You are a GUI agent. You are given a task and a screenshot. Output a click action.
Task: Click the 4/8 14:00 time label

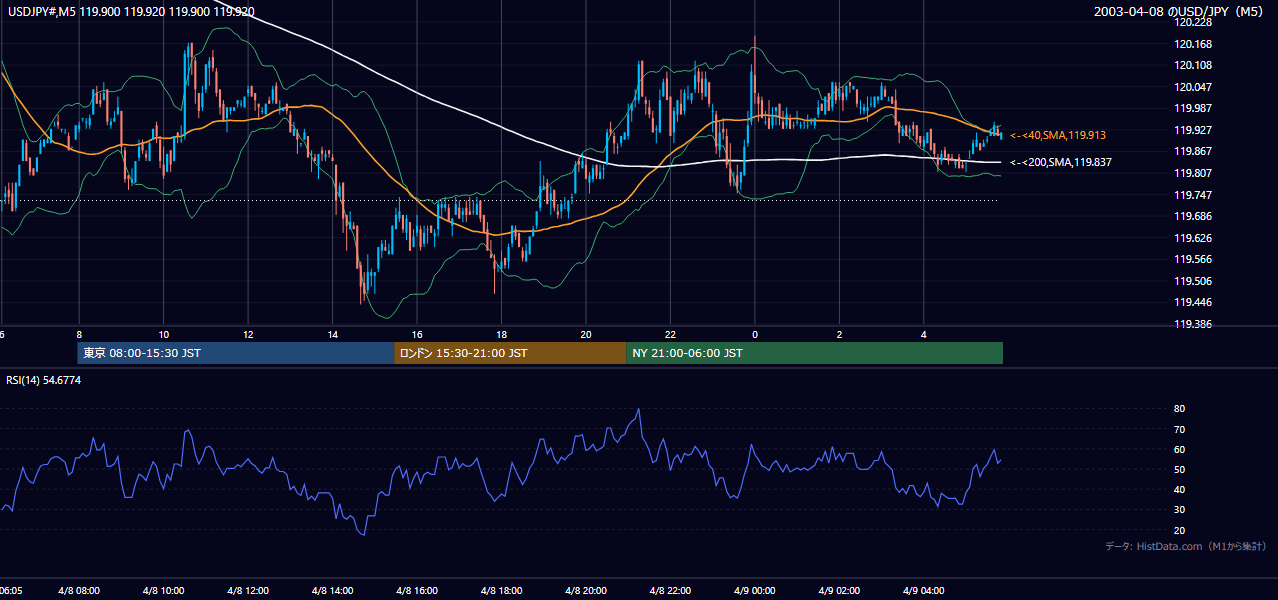point(332,591)
